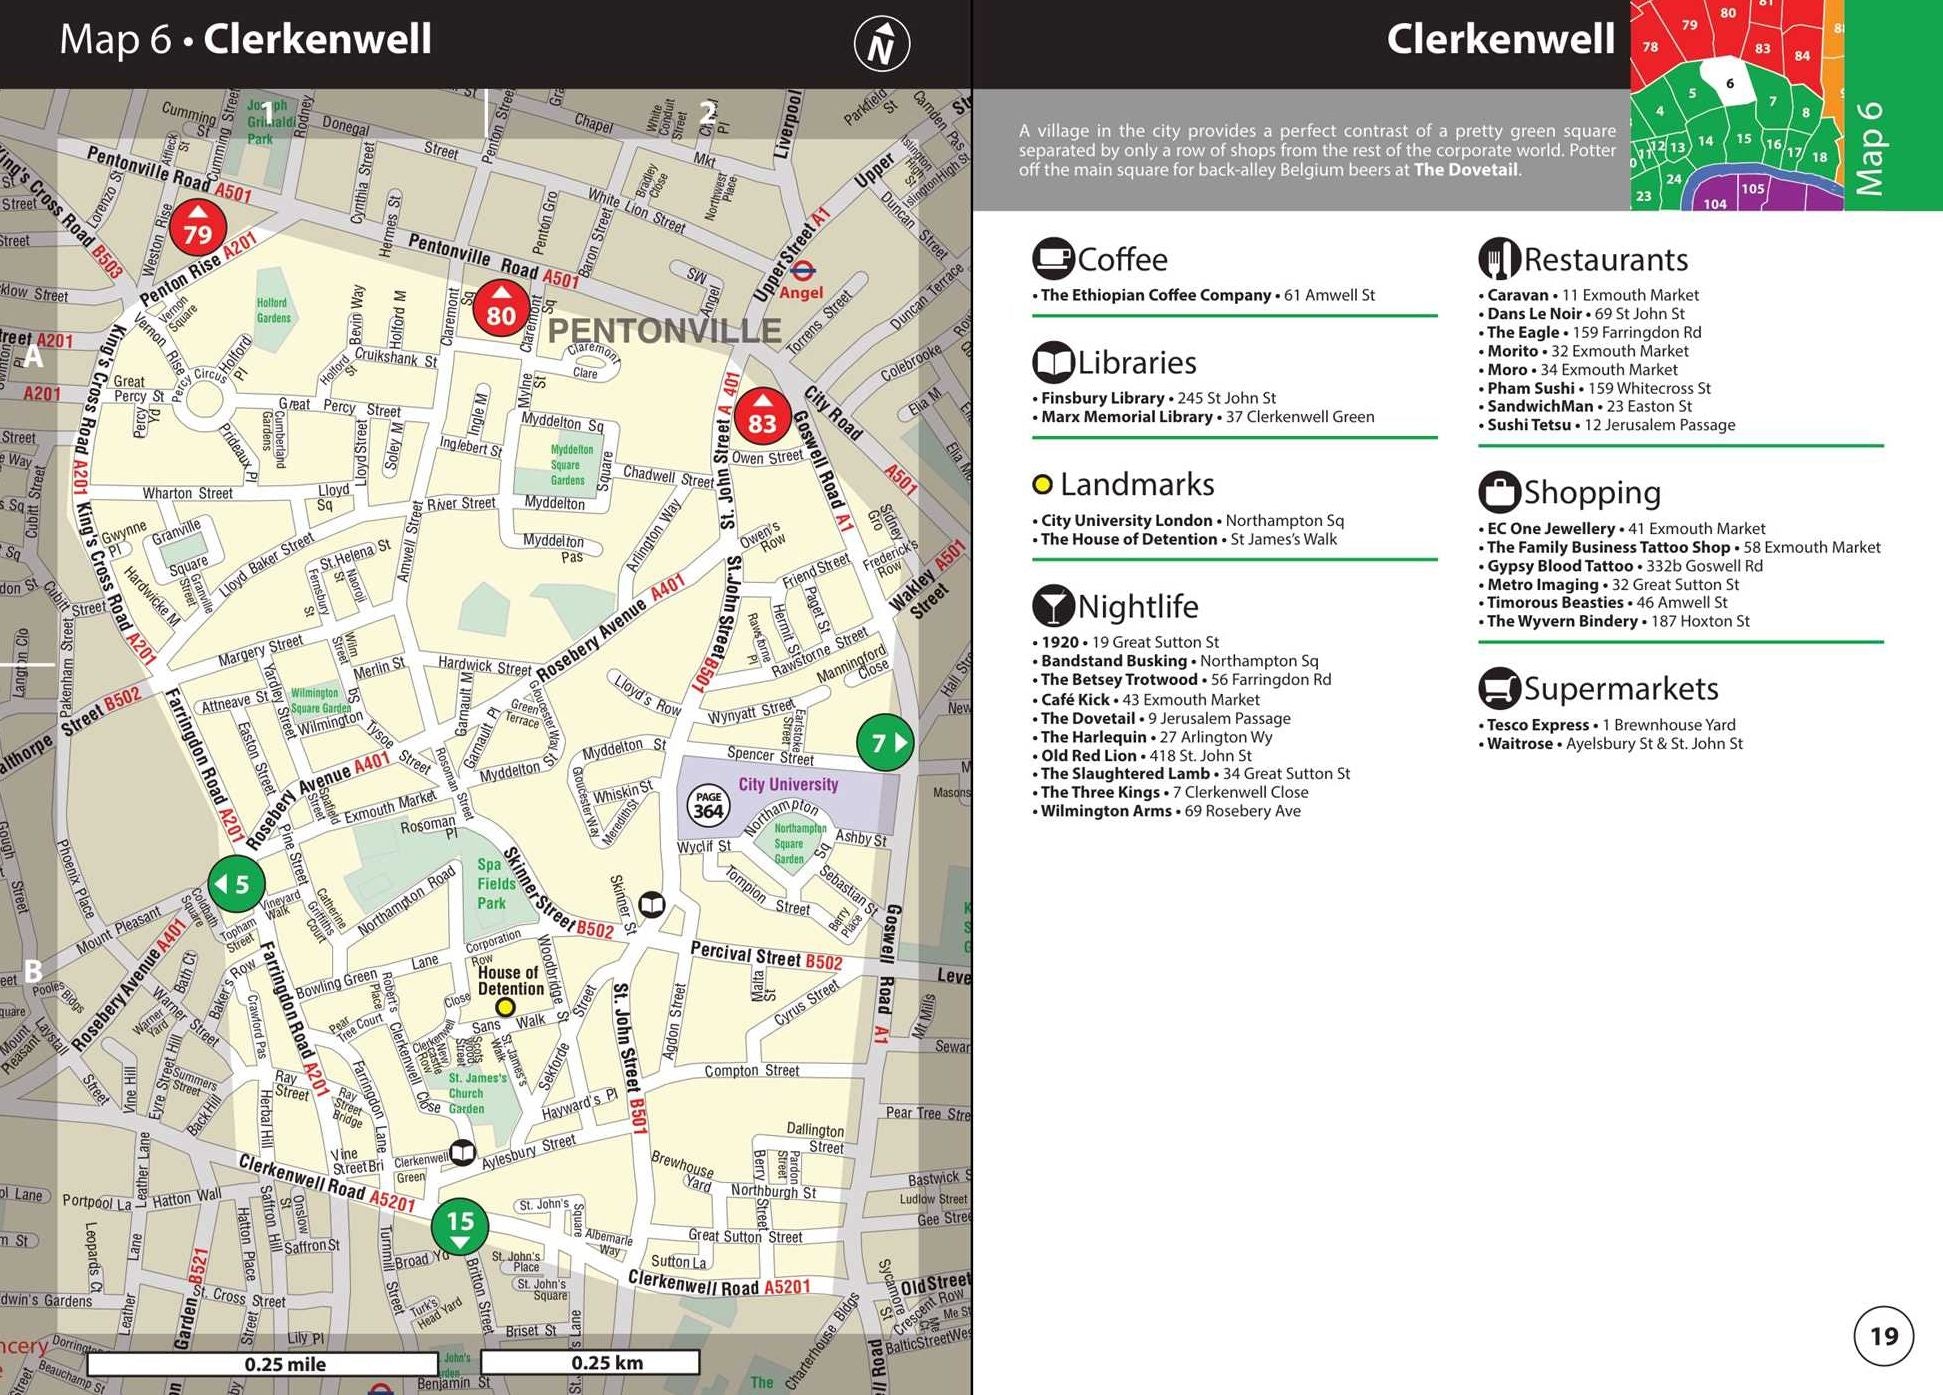The height and width of the screenshot is (1395, 1943).
Task: Click the Landmarks yellow circle icon
Action: coord(1043,485)
